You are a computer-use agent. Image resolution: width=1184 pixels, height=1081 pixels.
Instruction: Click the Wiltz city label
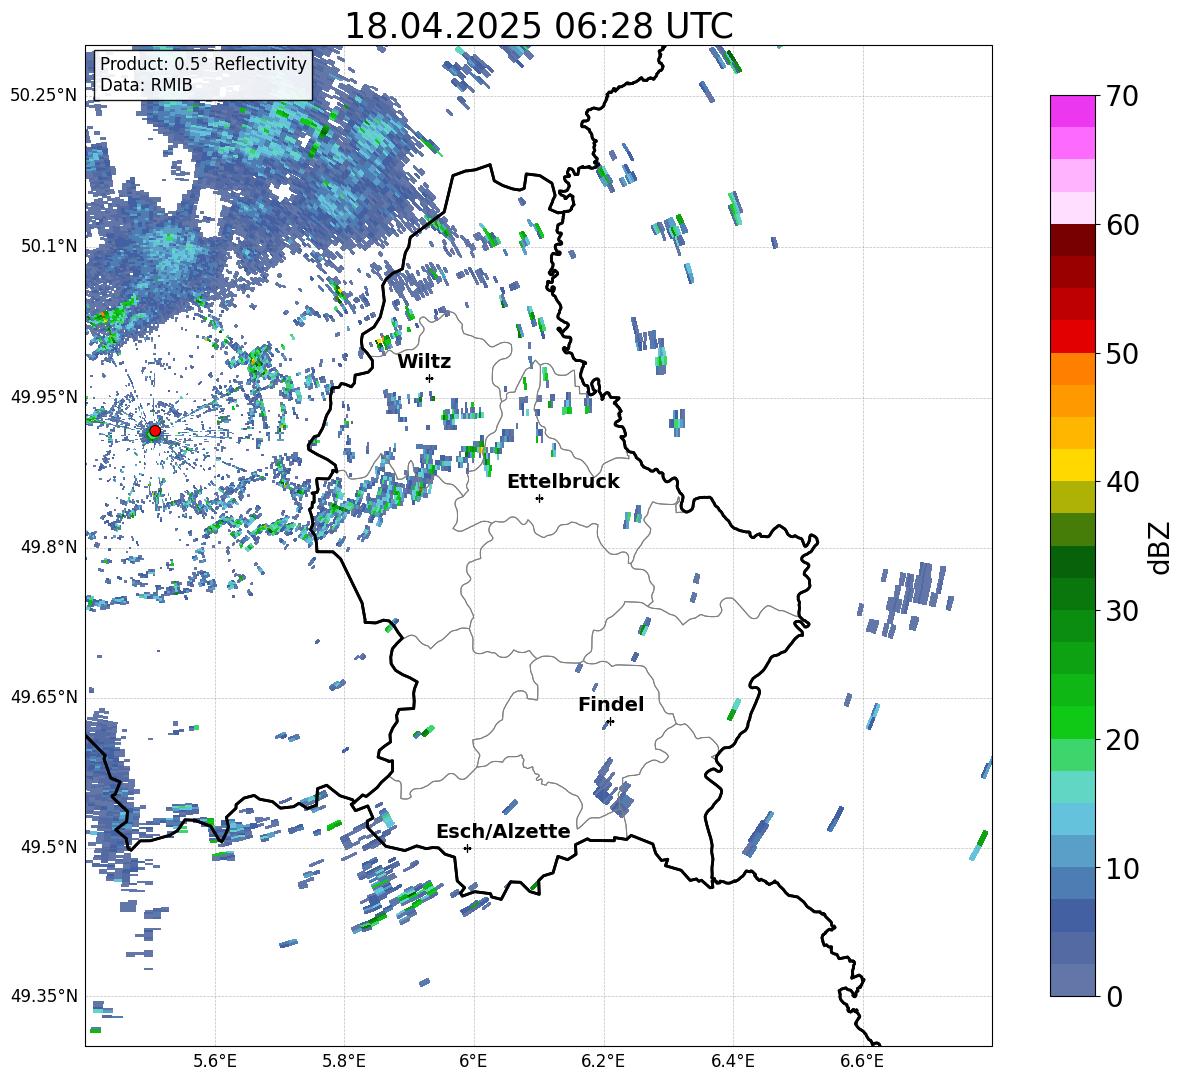click(424, 362)
